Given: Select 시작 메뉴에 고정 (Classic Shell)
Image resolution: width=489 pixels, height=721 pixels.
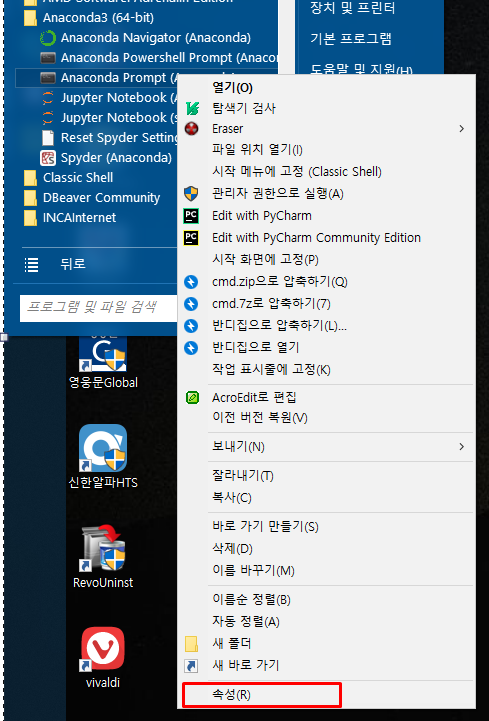Looking at the screenshot, I should coord(297,172).
